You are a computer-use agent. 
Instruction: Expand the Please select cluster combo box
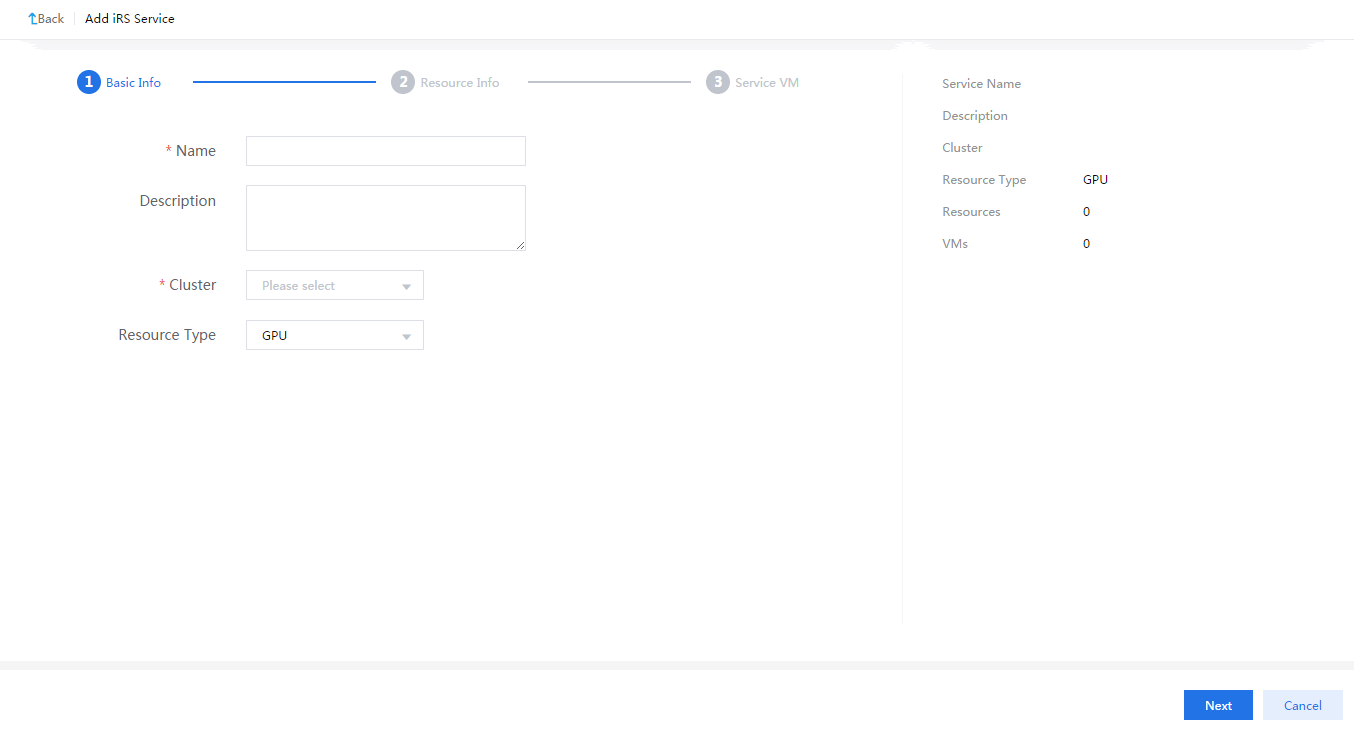point(334,285)
